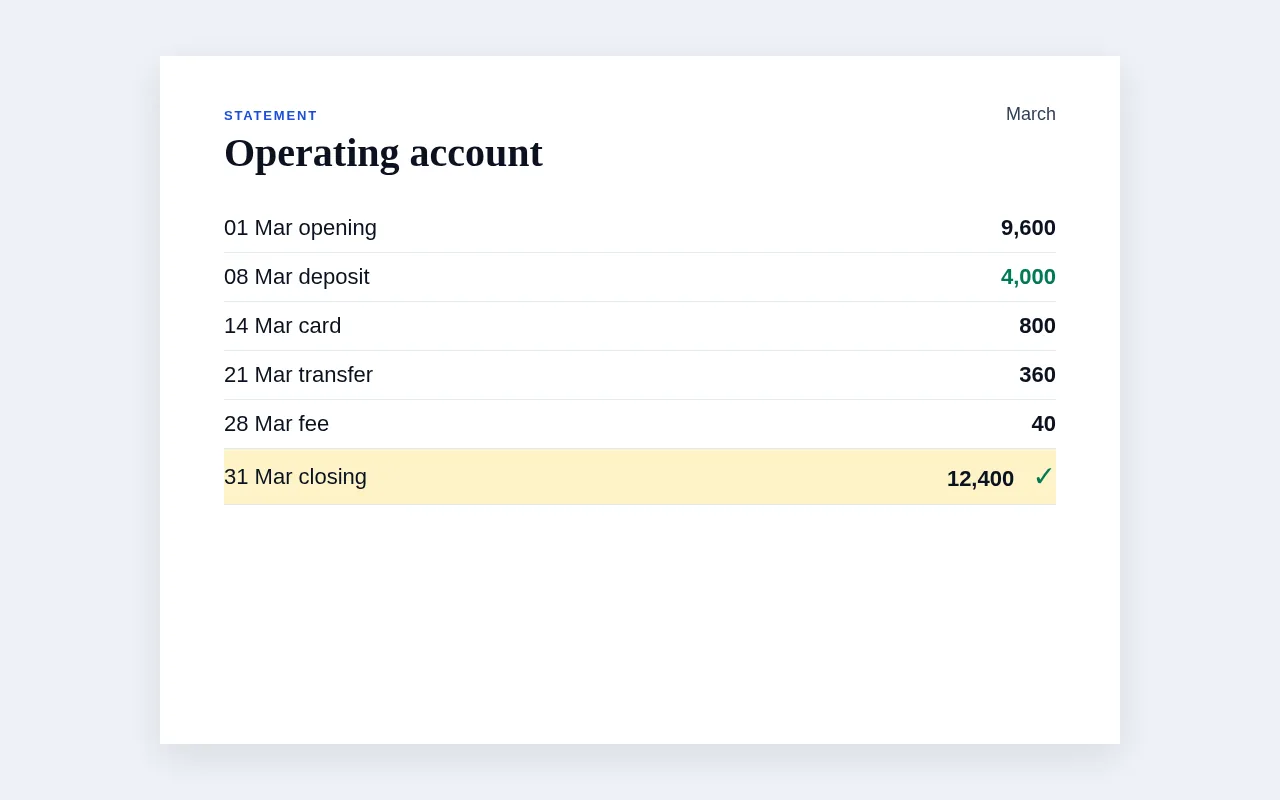Select the STATEMENT label
Viewport: 1280px width, 800px height.
coord(271,116)
